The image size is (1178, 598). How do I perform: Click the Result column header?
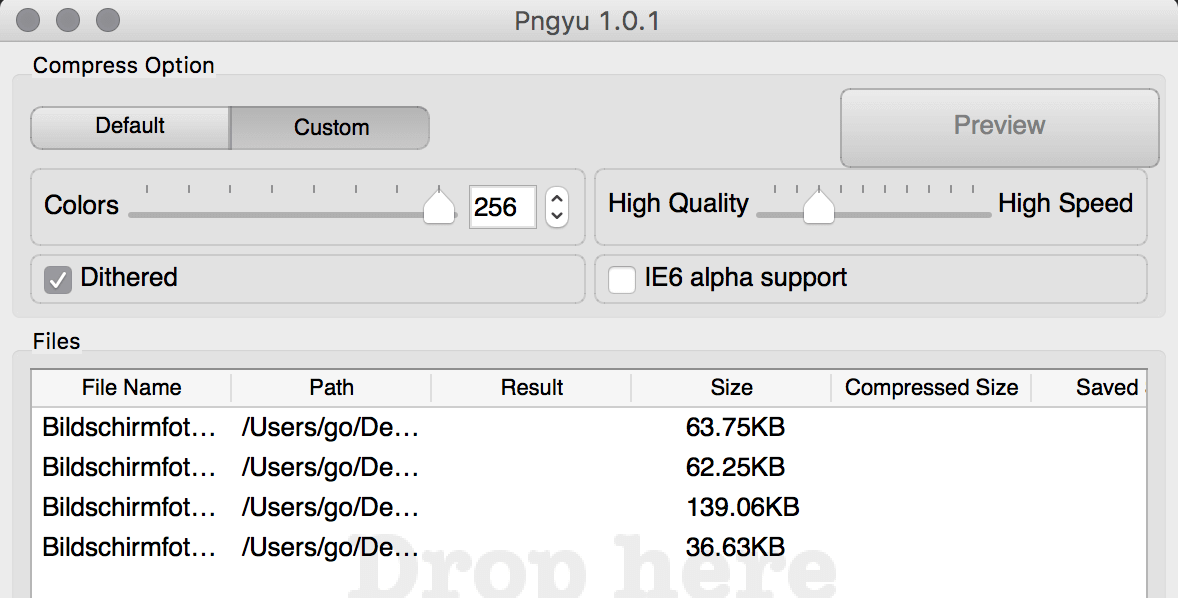tap(531, 388)
